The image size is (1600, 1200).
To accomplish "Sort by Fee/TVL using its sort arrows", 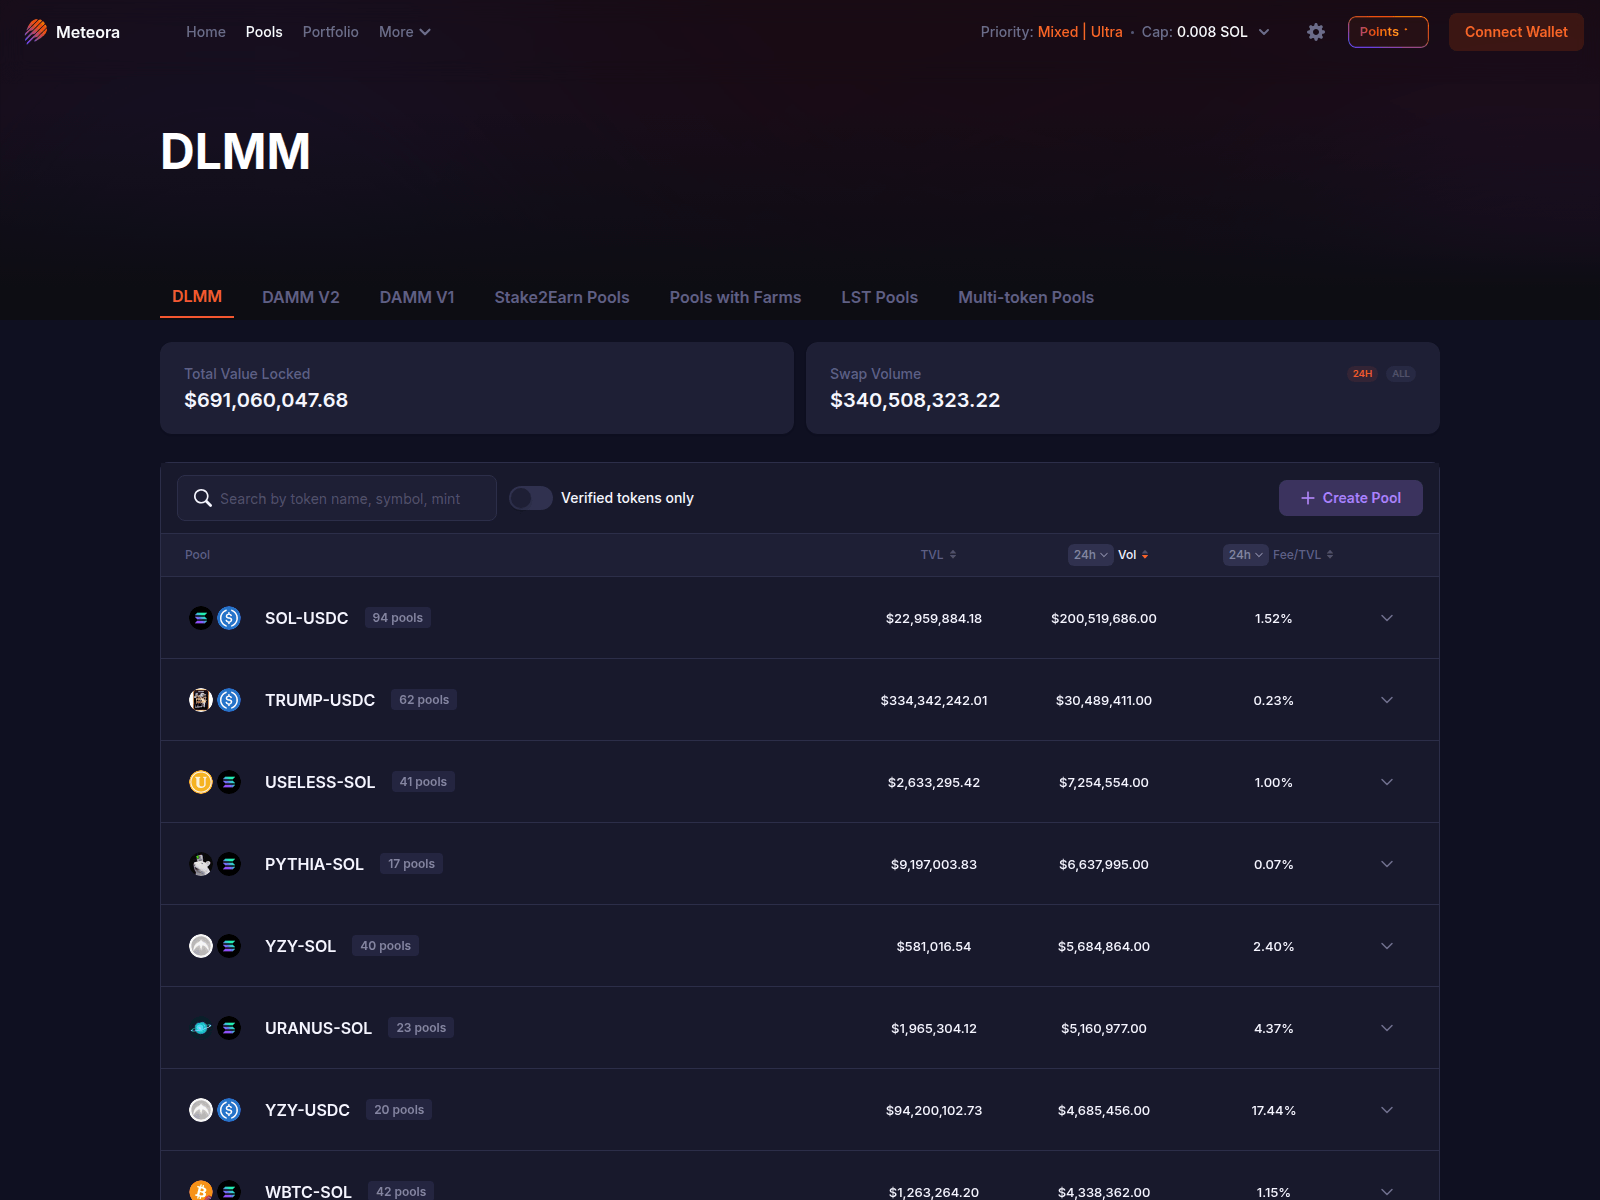I will [x=1330, y=555].
